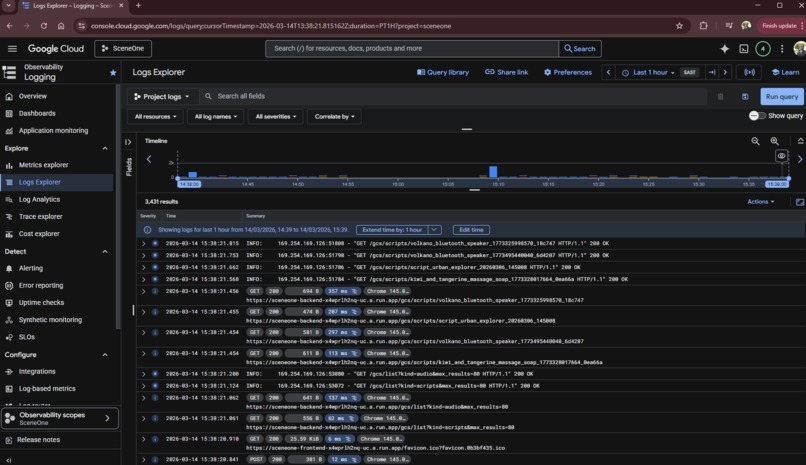Open the All resources filter dropdown
This screenshot has height=465, width=806.
pyautogui.click(x=155, y=117)
